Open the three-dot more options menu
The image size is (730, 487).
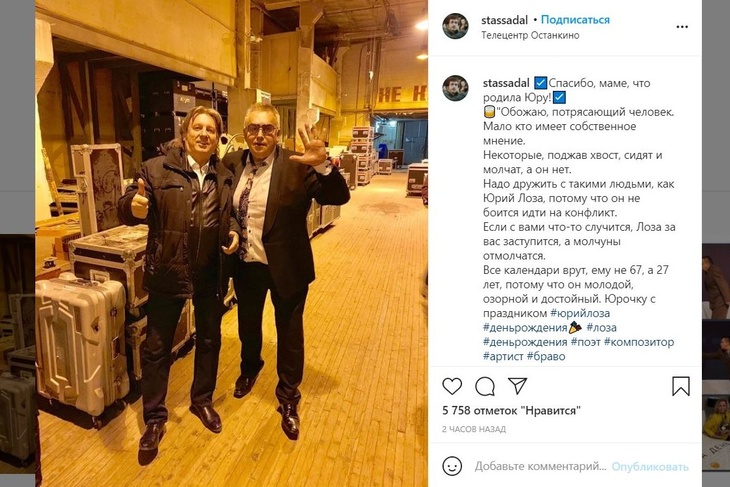pyautogui.click(x=682, y=27)
